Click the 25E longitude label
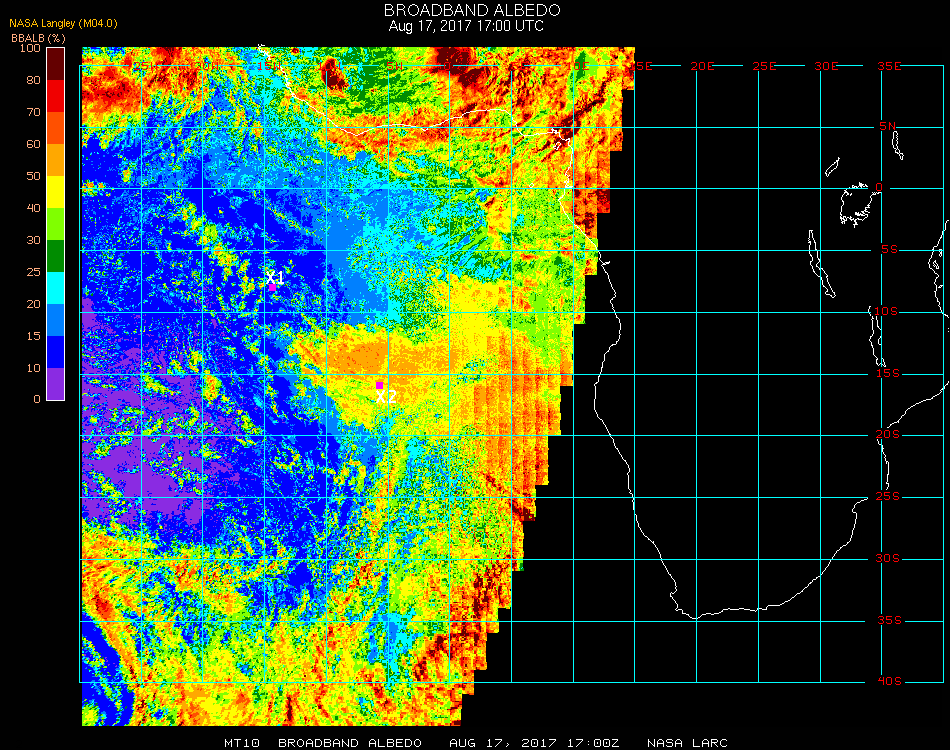Image resolution: width=950 pixels, height=750 pixels. [x=764, y=66]
